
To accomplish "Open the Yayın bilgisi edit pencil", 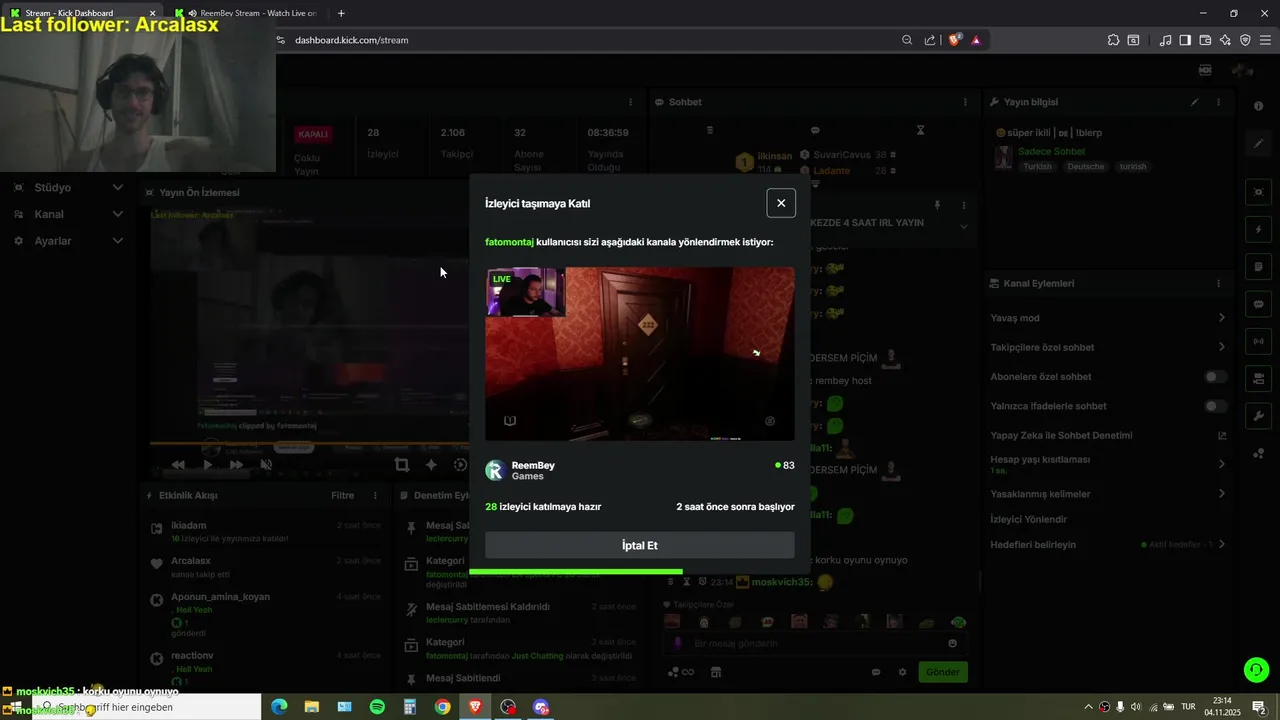I will (1194, 102).
